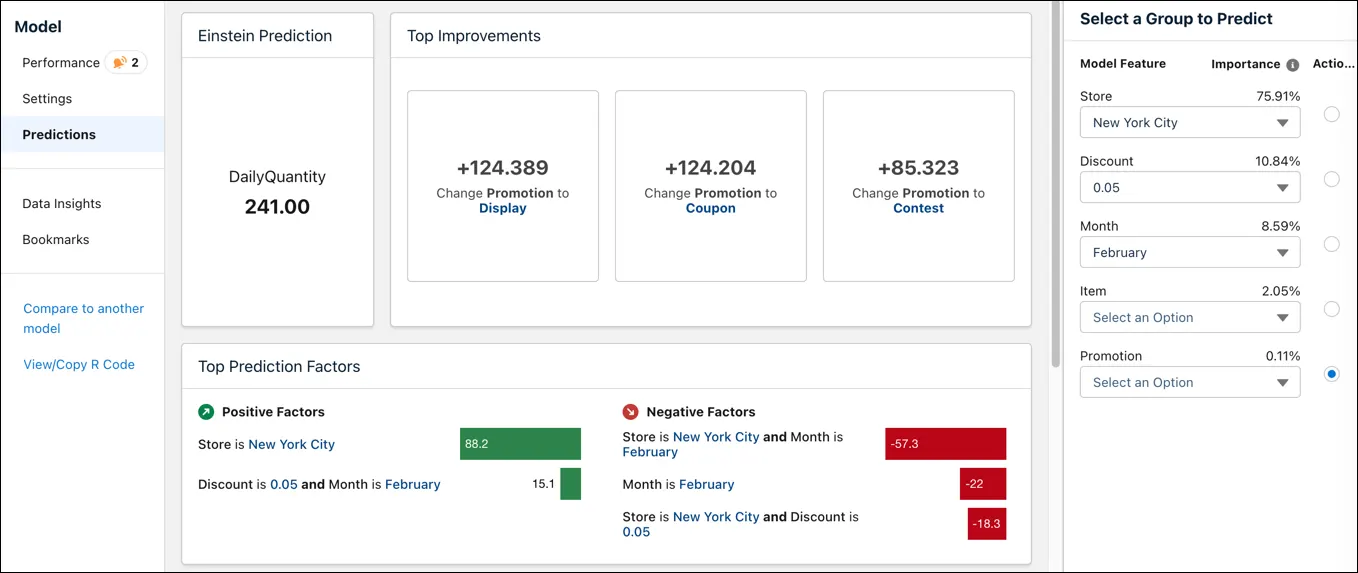Click the Performance warnings badge icon
1358x573 pixels.
119,63
